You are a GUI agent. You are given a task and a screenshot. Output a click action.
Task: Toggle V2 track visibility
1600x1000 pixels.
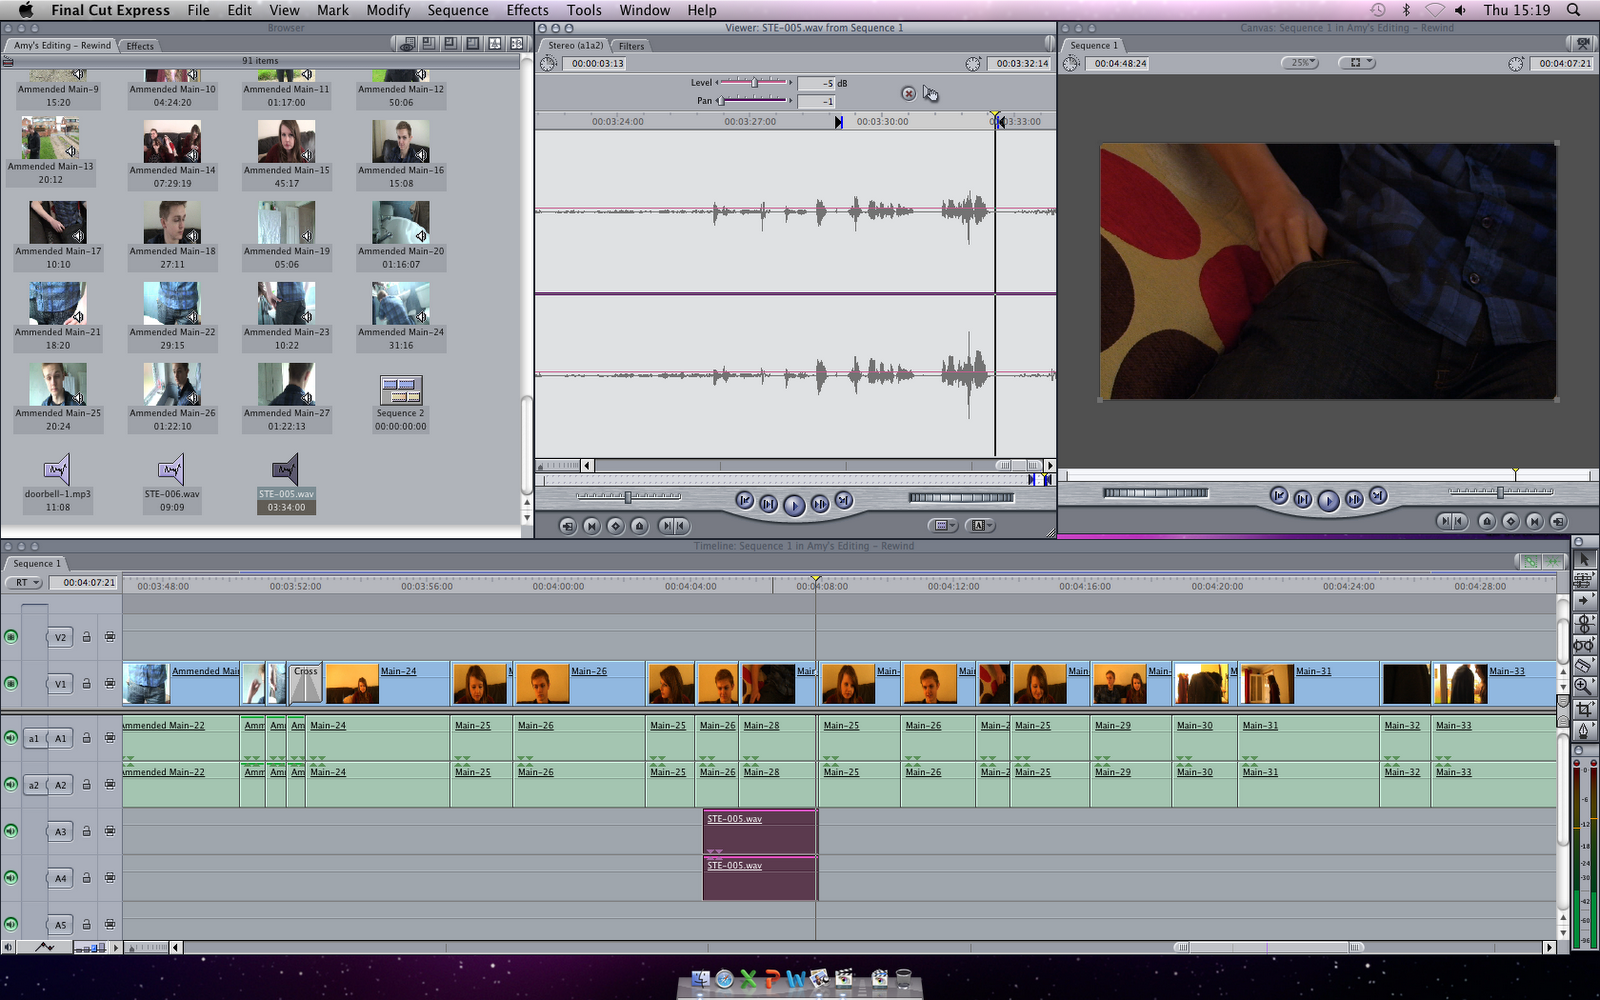11,637
